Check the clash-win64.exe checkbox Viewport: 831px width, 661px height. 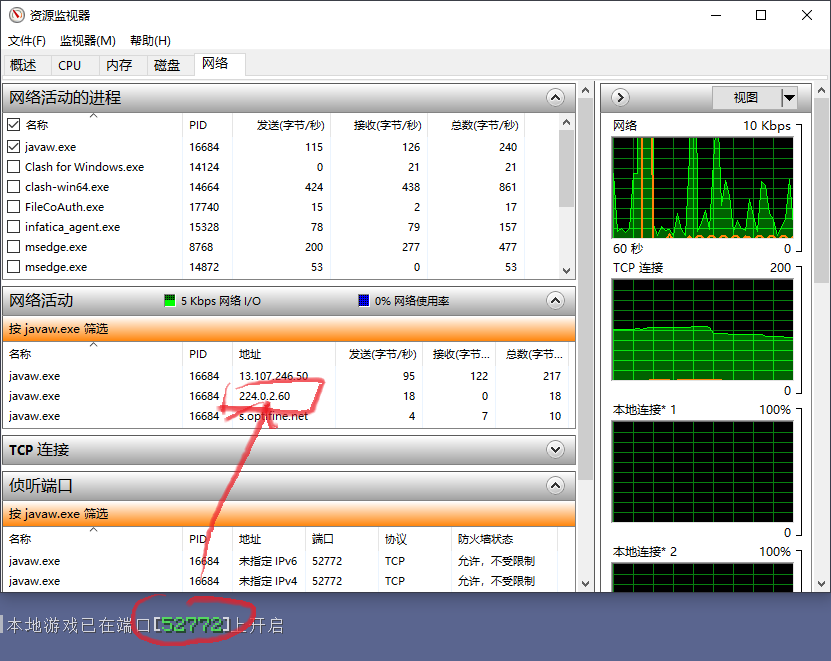(x=14, y=186)
